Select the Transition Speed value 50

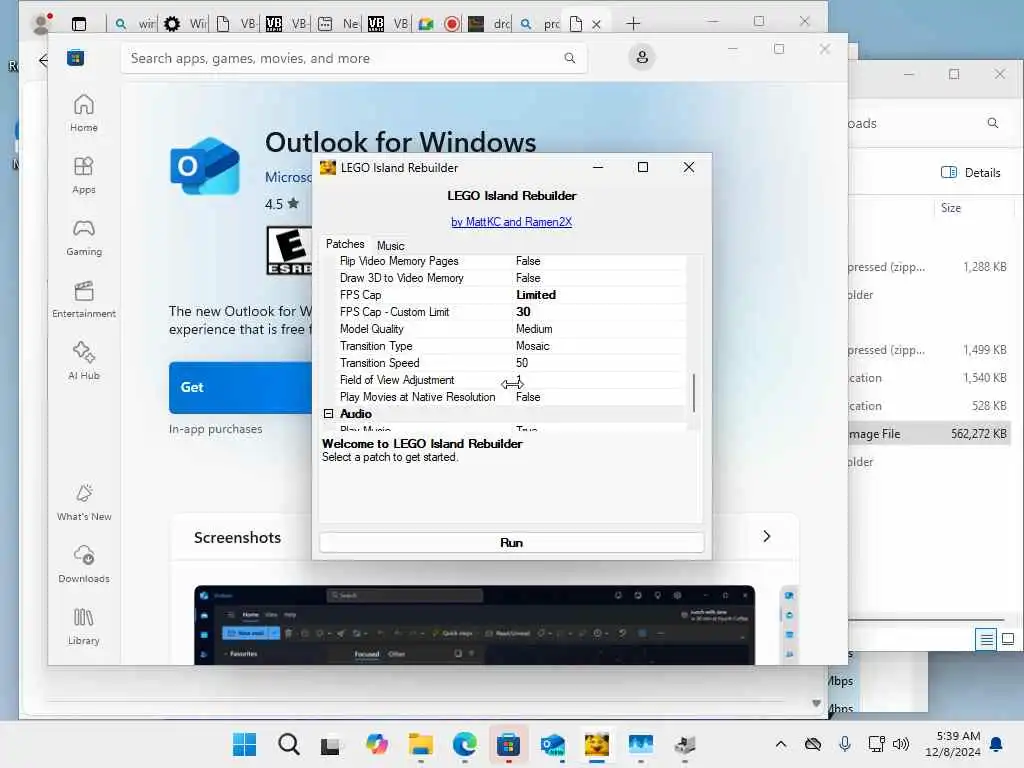pos(522,362)
